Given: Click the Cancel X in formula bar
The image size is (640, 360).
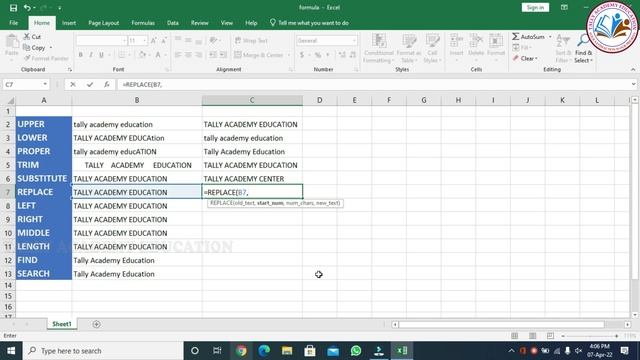Looking at the screenshot, I should [73, 84].
